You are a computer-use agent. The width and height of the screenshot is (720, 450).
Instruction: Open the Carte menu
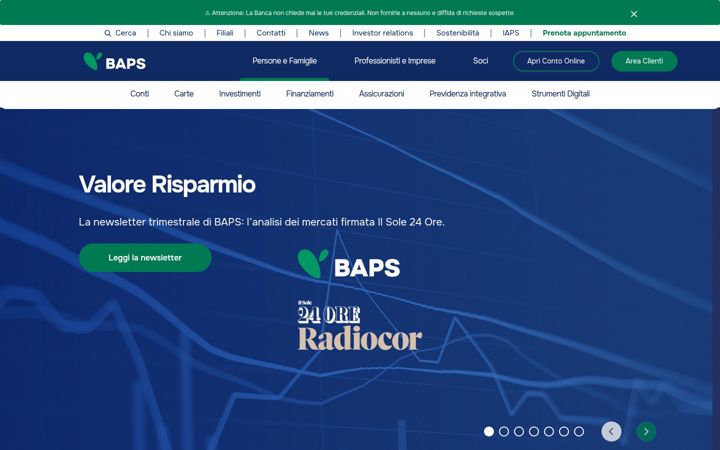click(x=184, y=94)
